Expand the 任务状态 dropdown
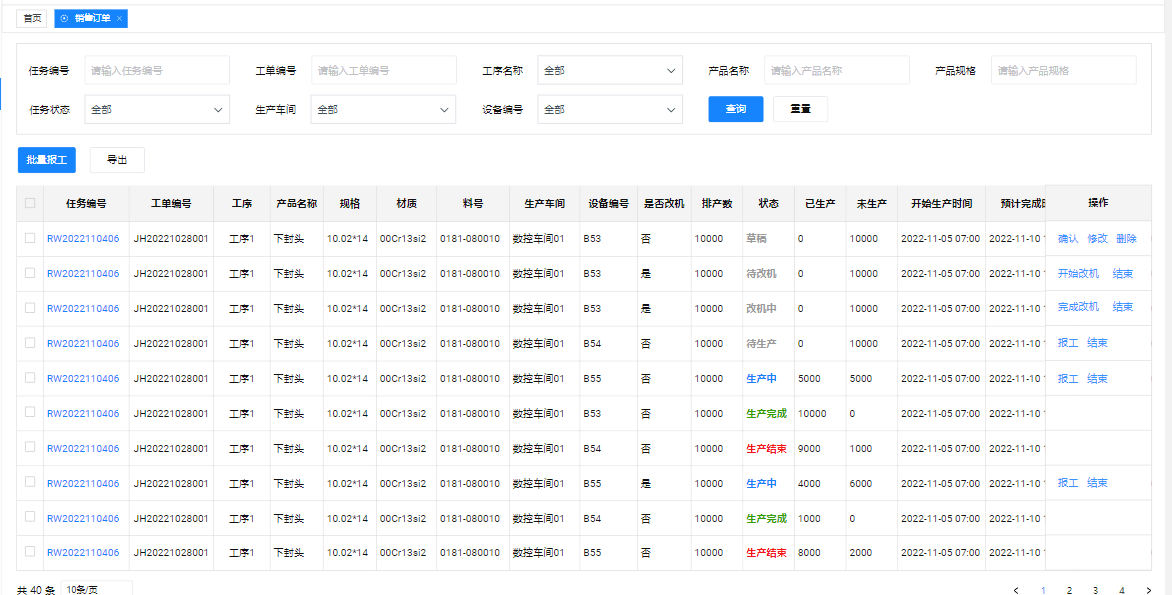The height and width of the screenshot is (595, 1172). [157, 109]
